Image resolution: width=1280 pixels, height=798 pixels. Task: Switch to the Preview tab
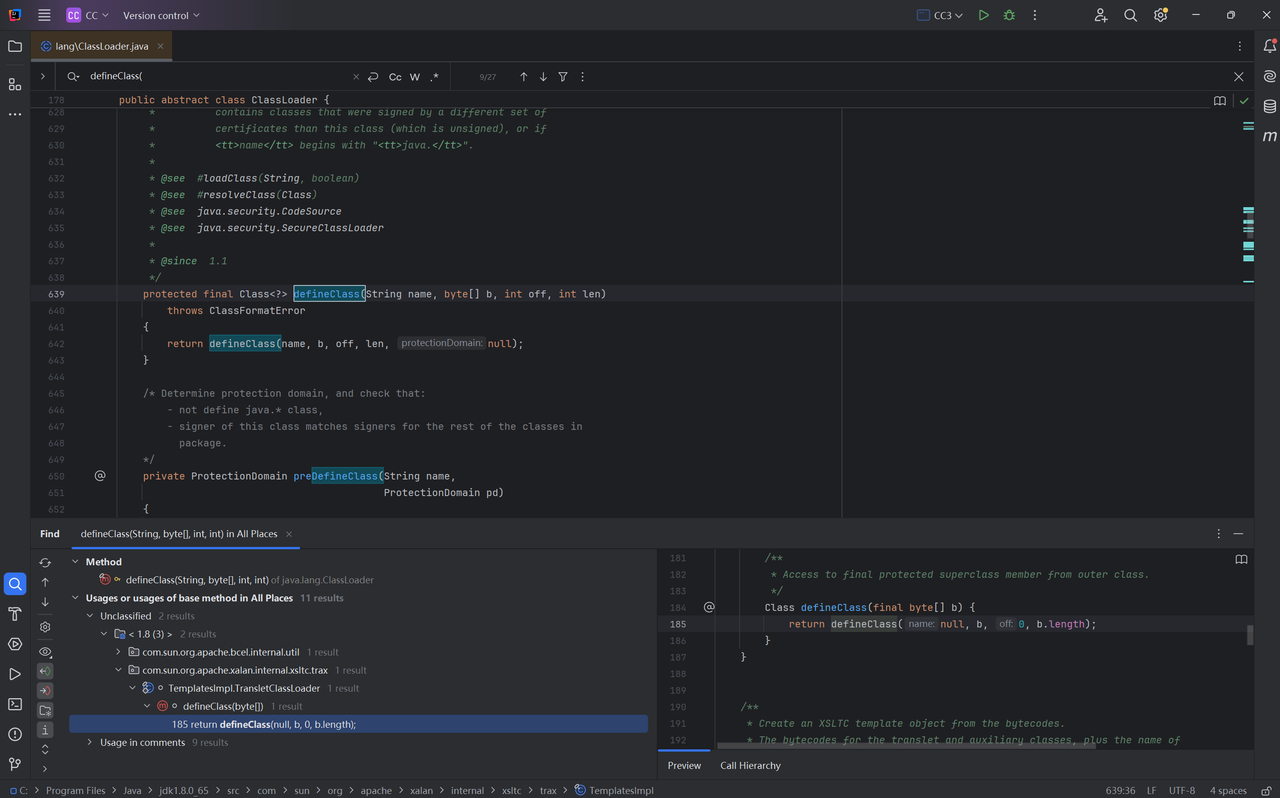click(x=684, y=765)
